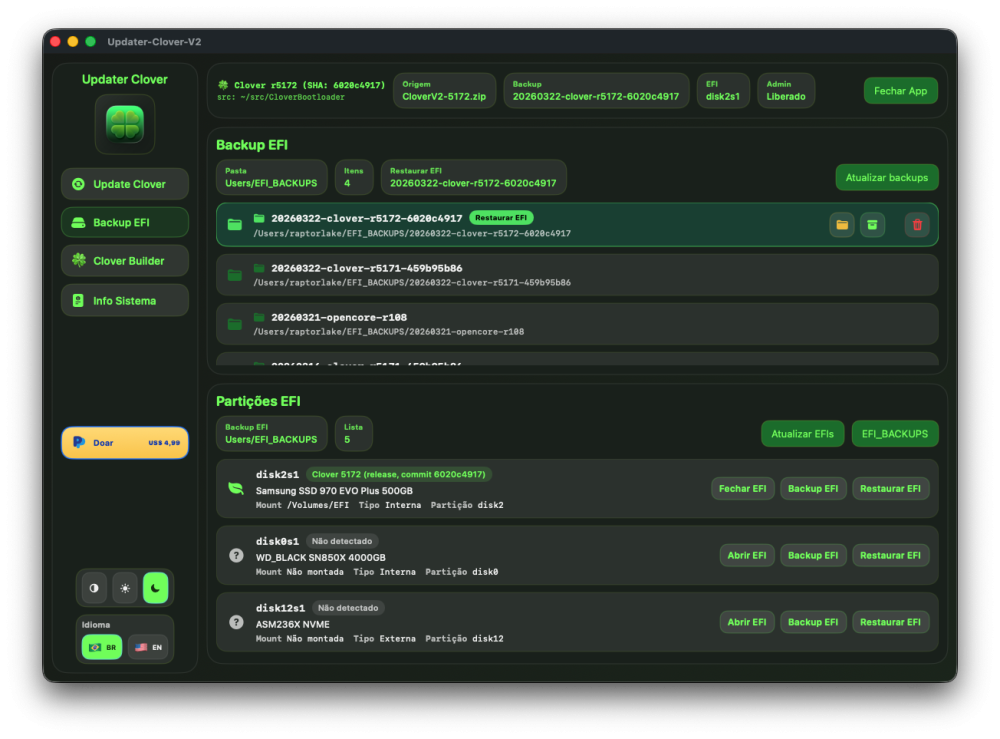Click the folder icon of the r5171-459b95b86 row
The height and width of the screenshot is (739, 1000).
(235, 275)
